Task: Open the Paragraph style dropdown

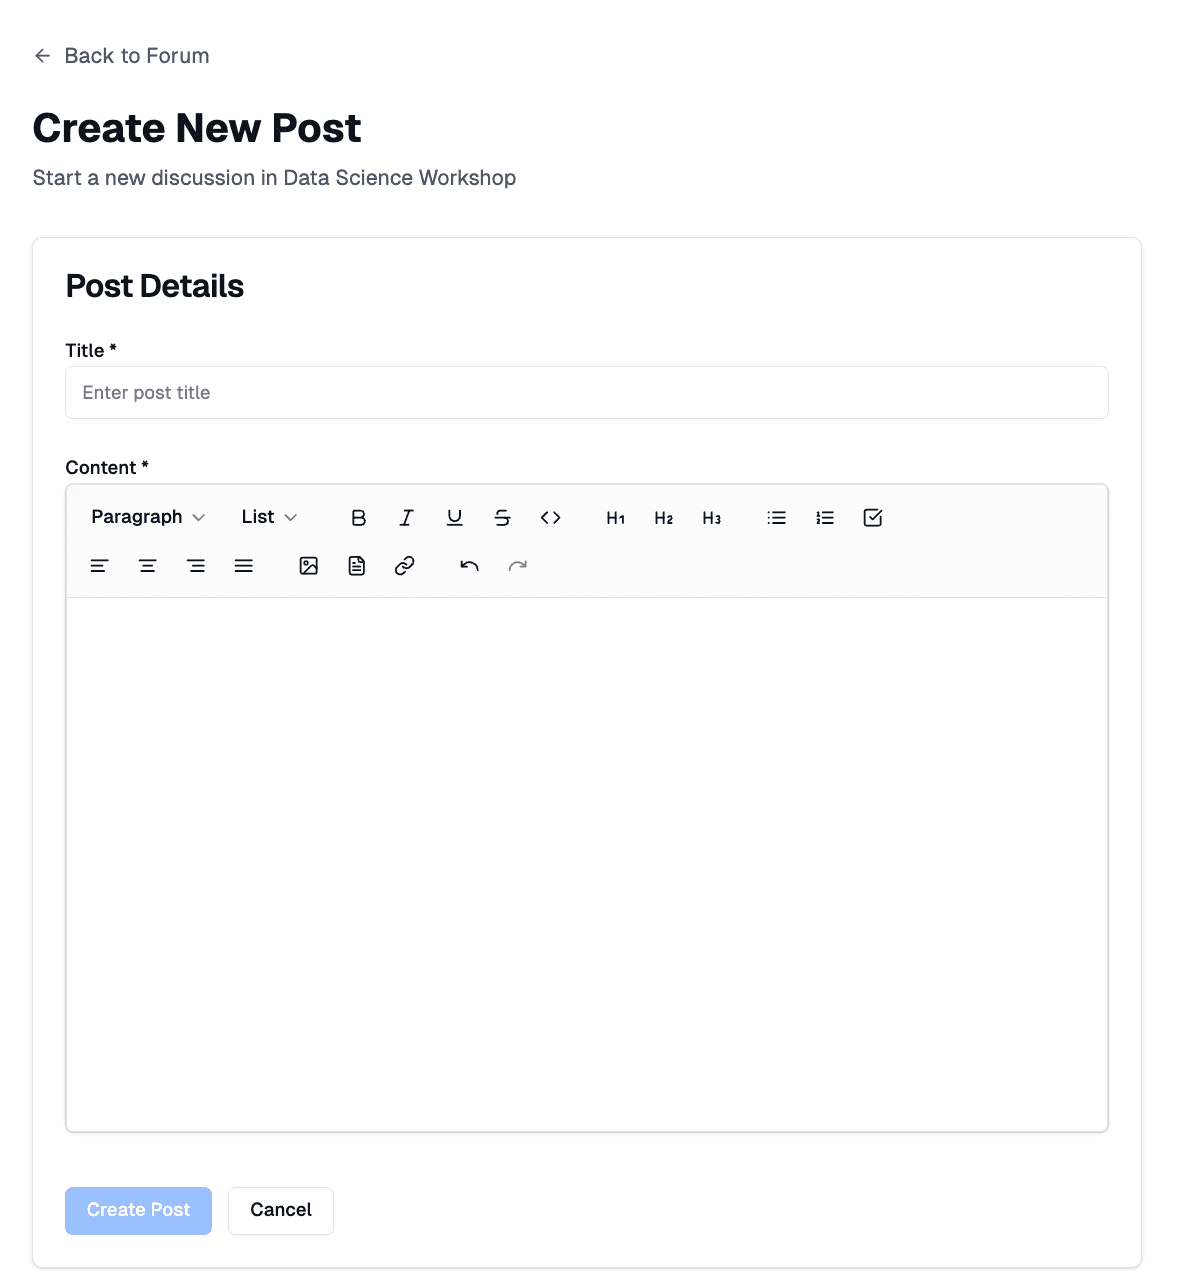Action: click(147, 517)
